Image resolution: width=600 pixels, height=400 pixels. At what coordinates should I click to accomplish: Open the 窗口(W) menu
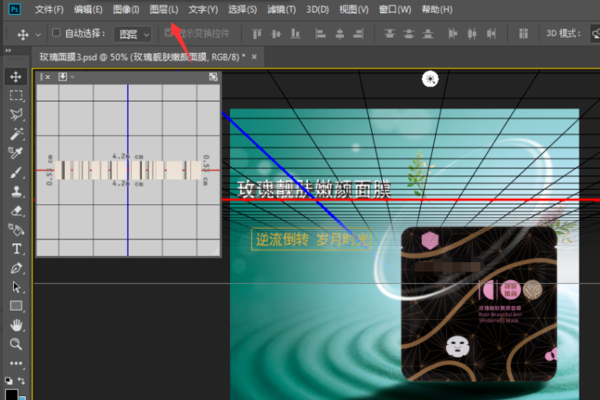click(395, 9)
